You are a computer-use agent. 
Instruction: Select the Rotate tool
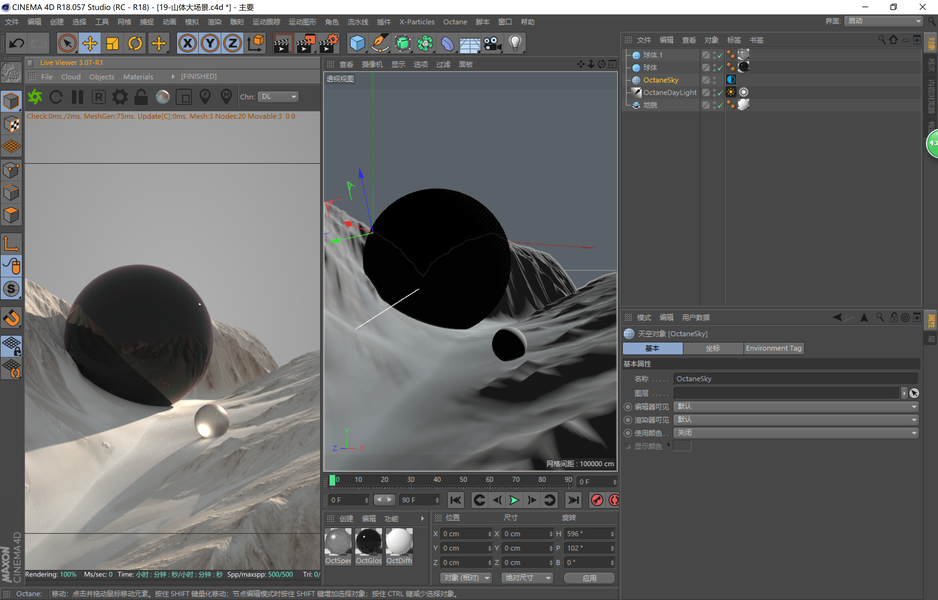pyautogui.click(x=135, y=43)
